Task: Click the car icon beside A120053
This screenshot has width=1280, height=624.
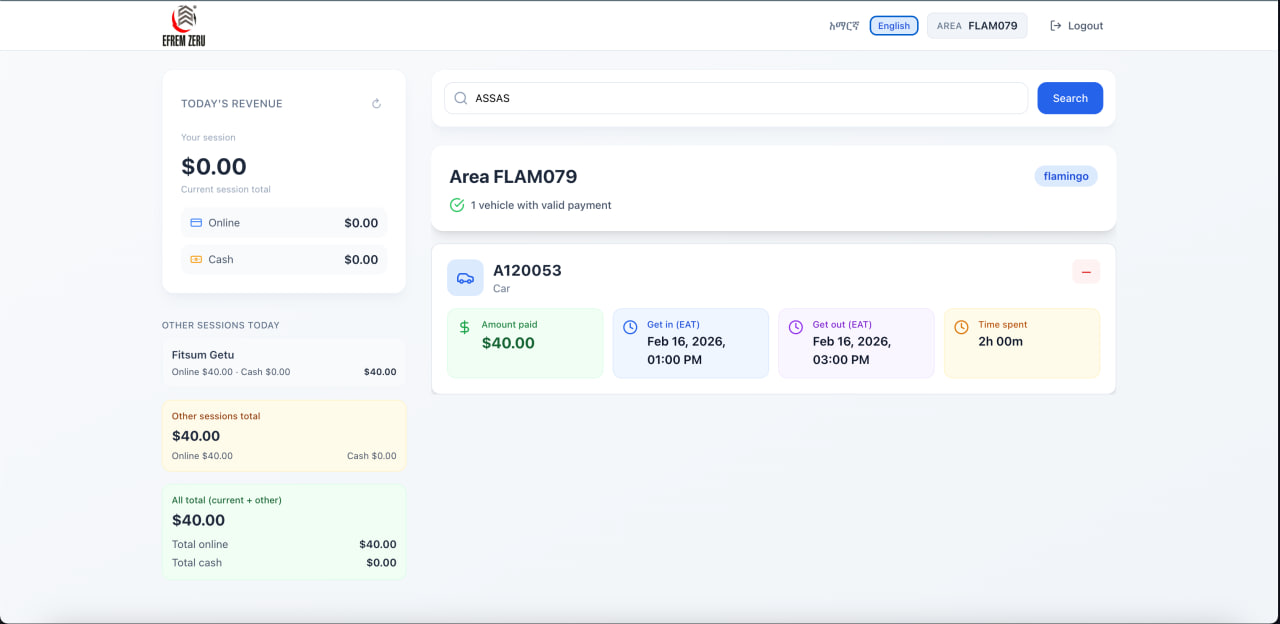Action: (x=465, y=278)
